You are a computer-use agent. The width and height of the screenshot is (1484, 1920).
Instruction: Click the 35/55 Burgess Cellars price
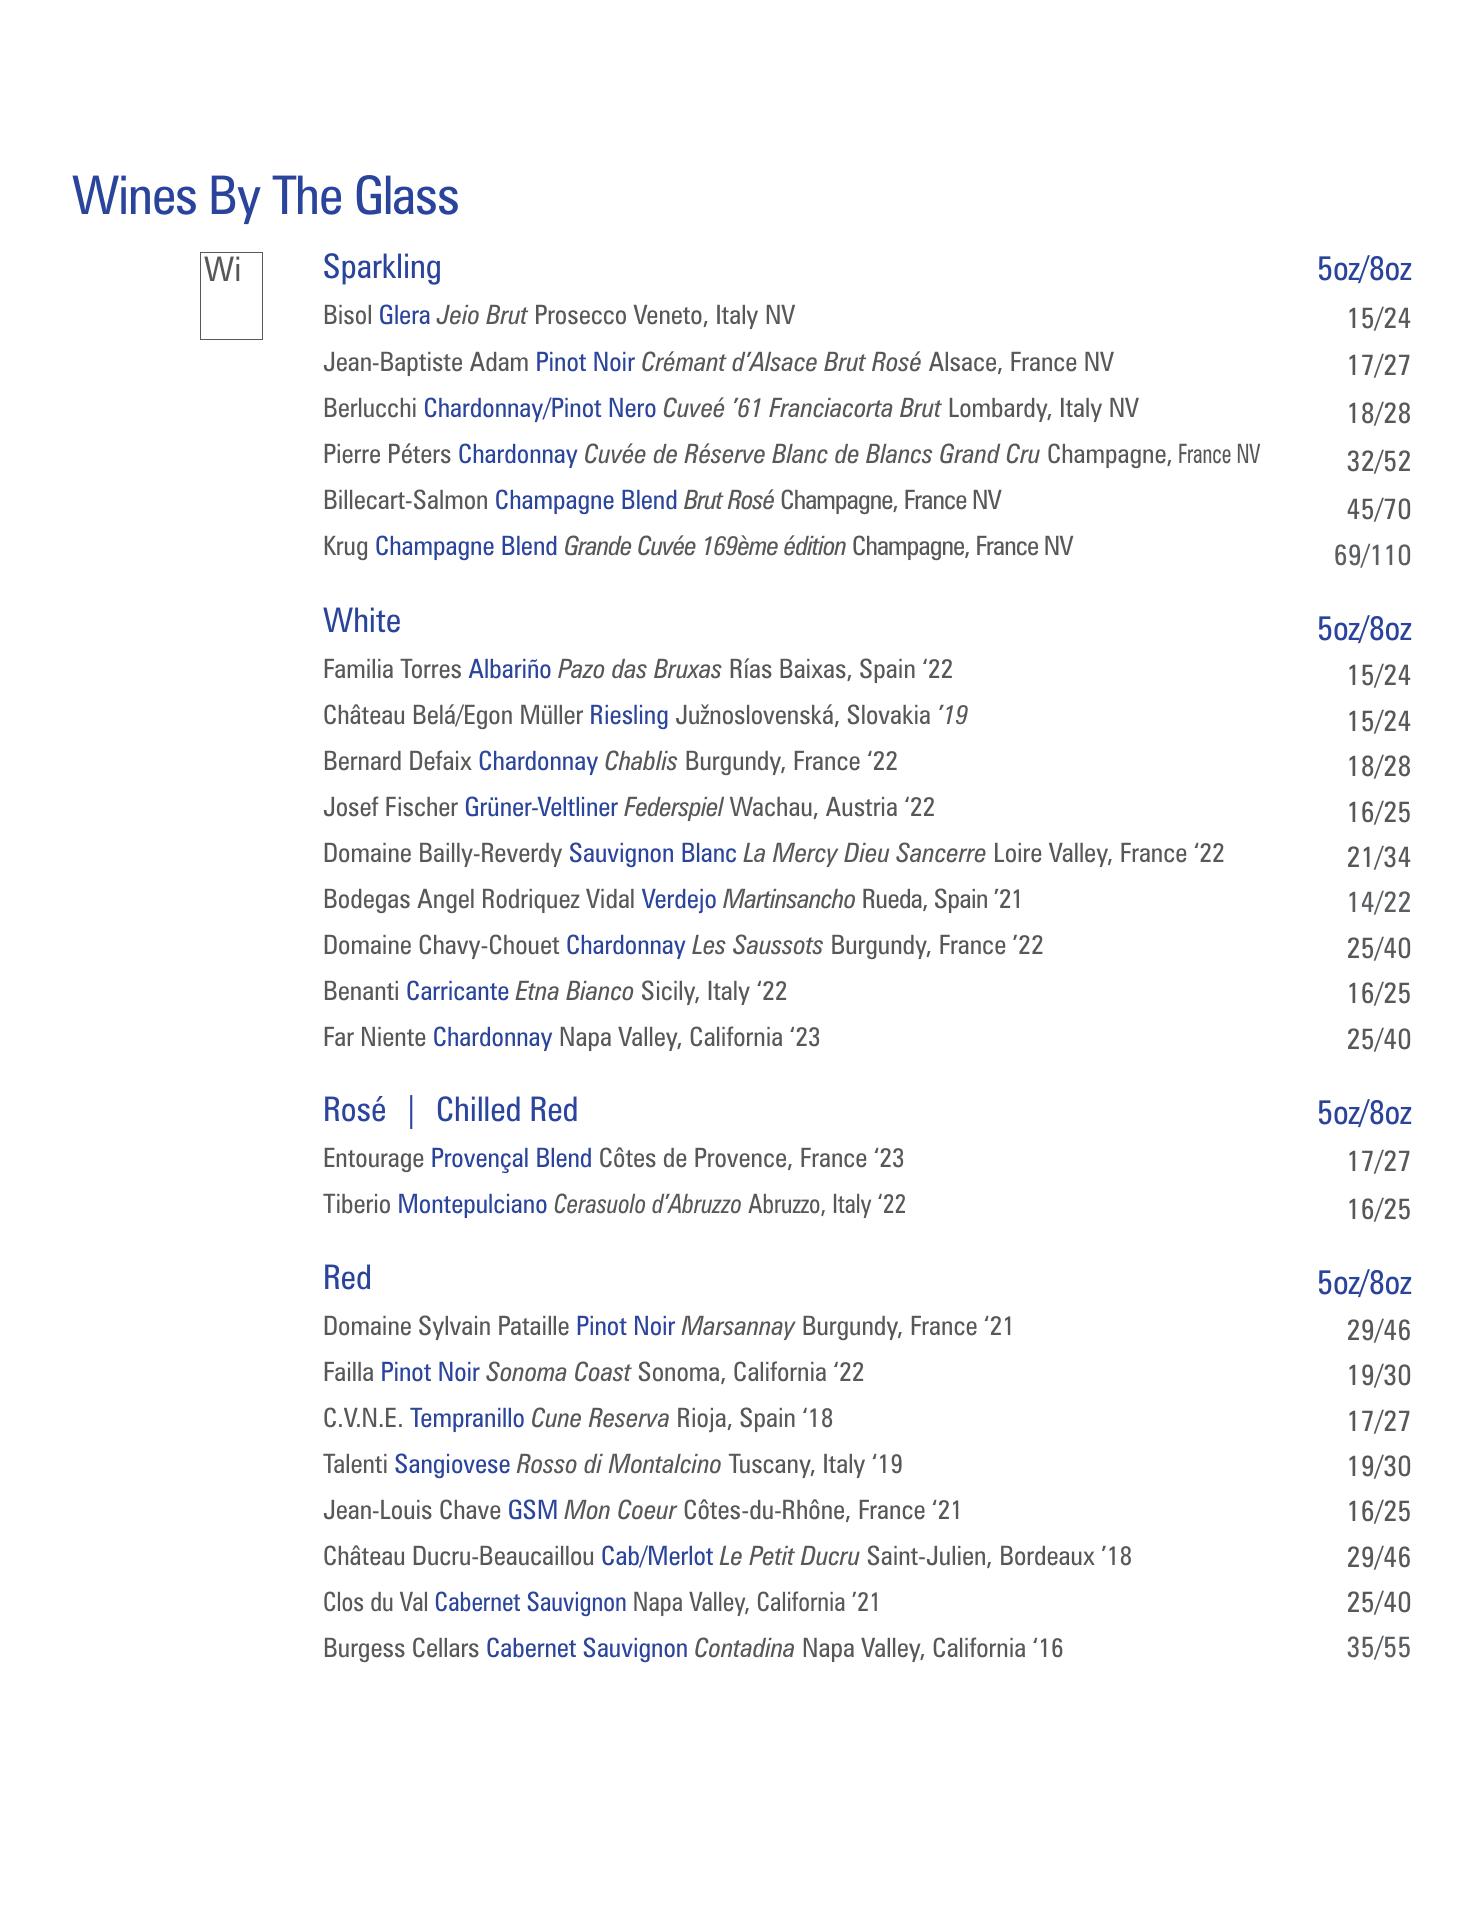tap(1379, 1647)
